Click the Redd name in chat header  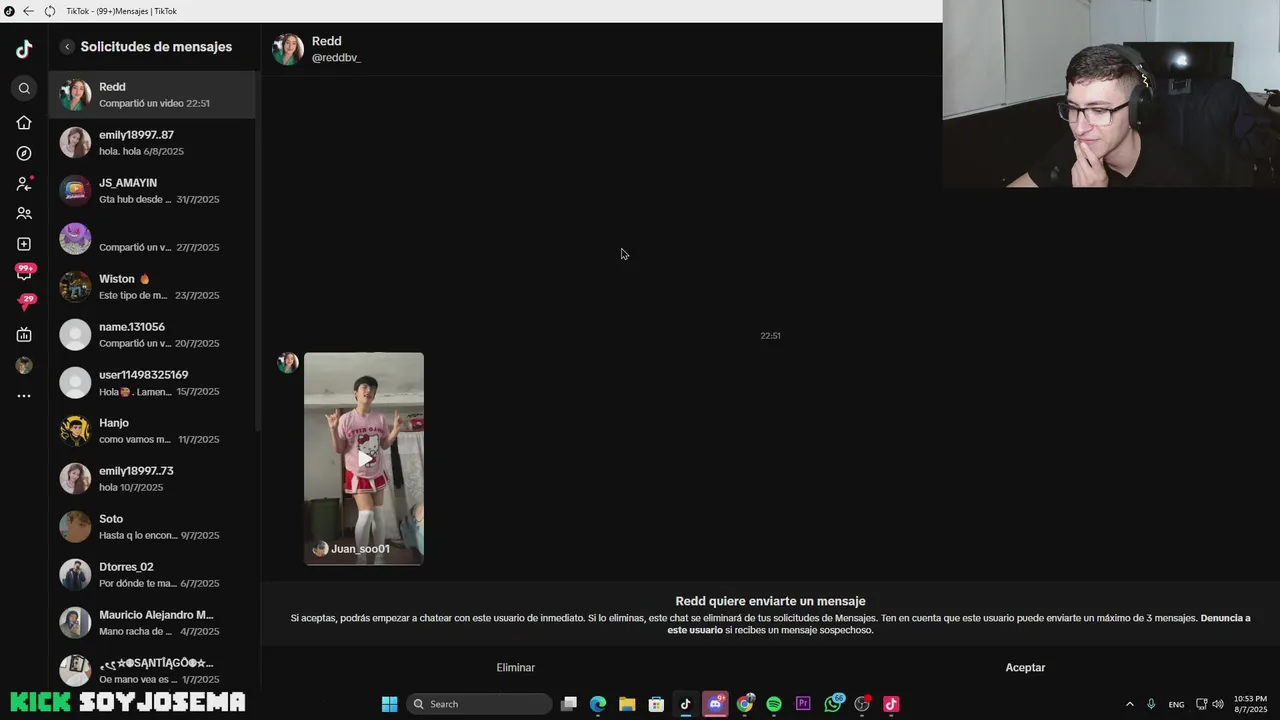click(x=327, y=41)
